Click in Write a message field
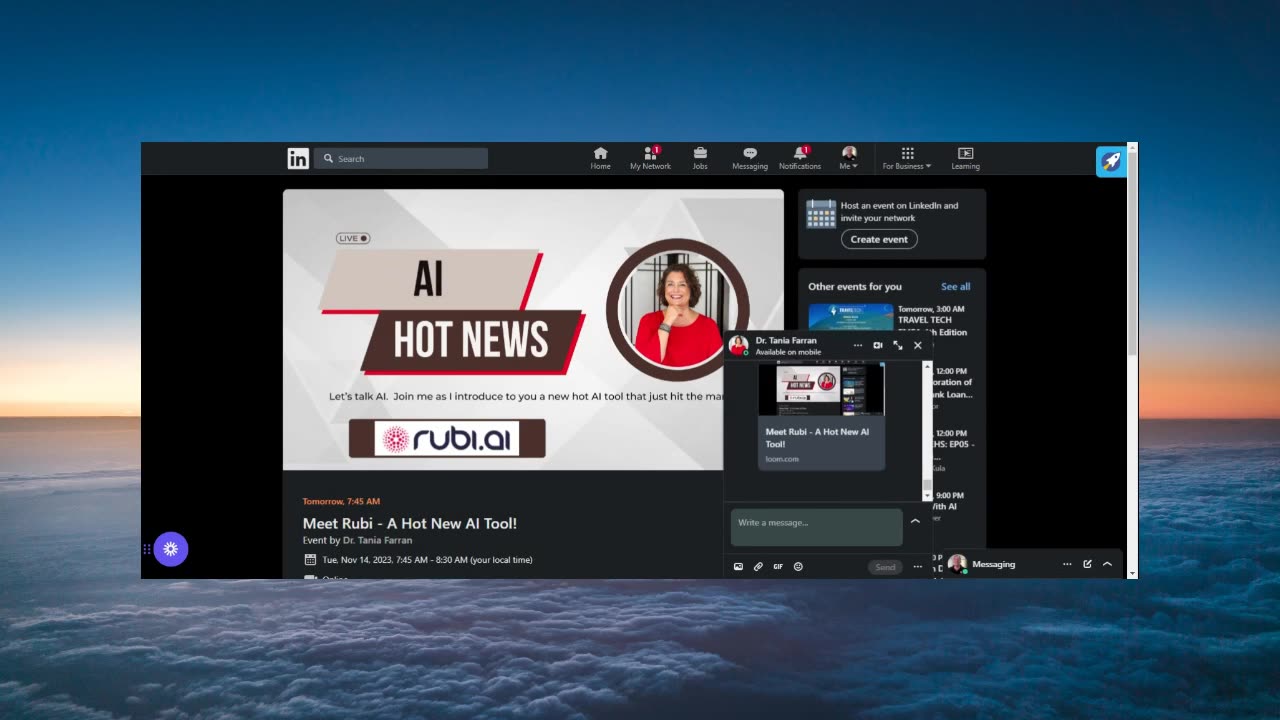 click(817, 527)
